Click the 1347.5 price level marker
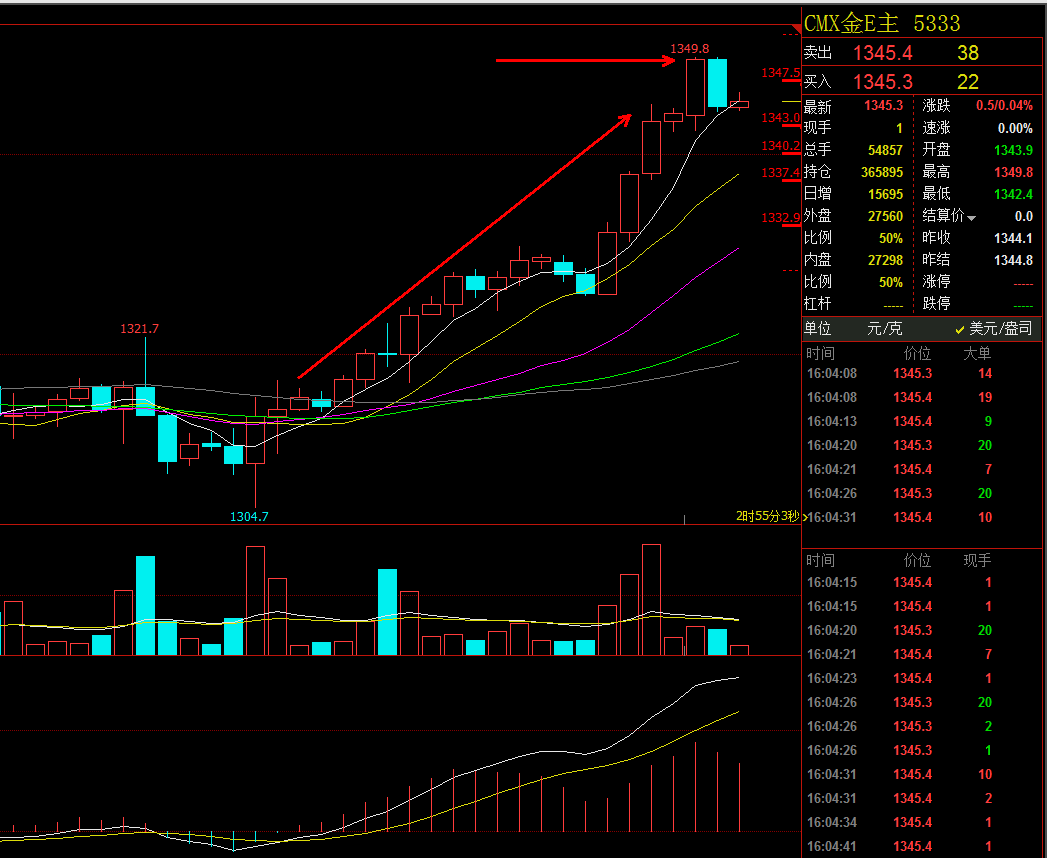The height and width of the screenshot is (858, 1047). tap(781, 73)
